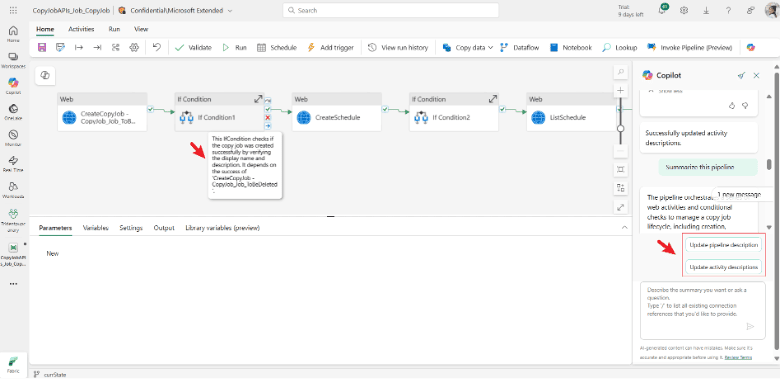Click Run in the toolbar
The image size is (780, 380).
234,48
